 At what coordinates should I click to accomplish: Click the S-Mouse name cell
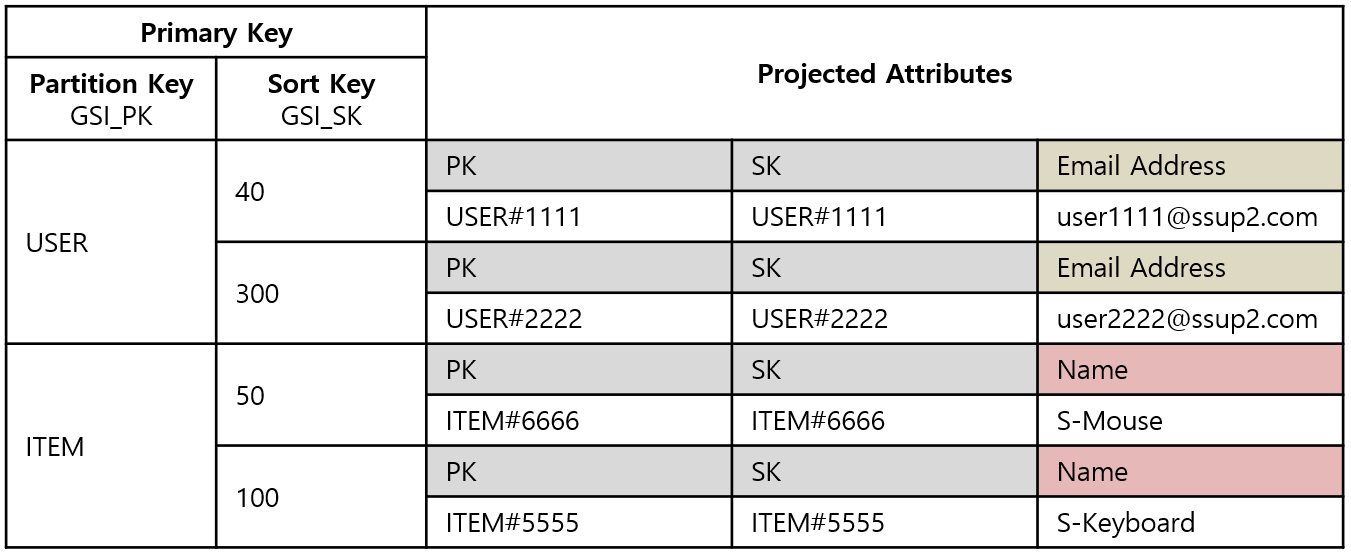(x=1190, y=420)
